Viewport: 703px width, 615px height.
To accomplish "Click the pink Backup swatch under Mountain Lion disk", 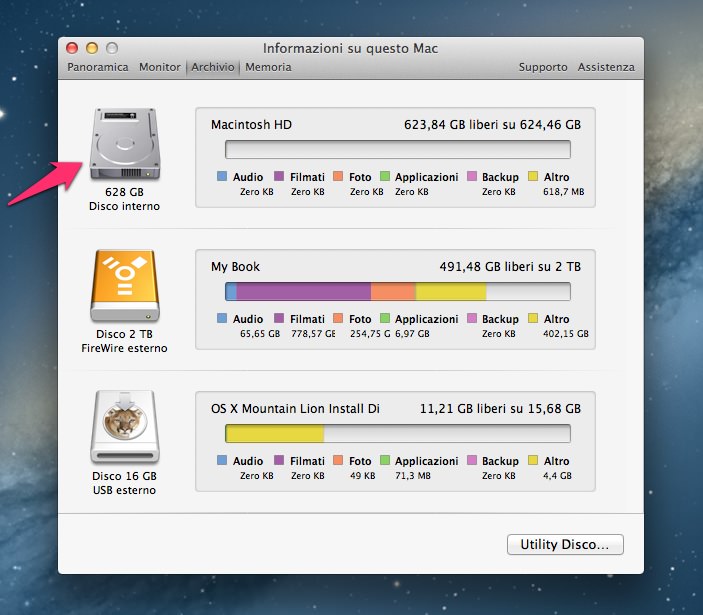I will coord(472,460).
